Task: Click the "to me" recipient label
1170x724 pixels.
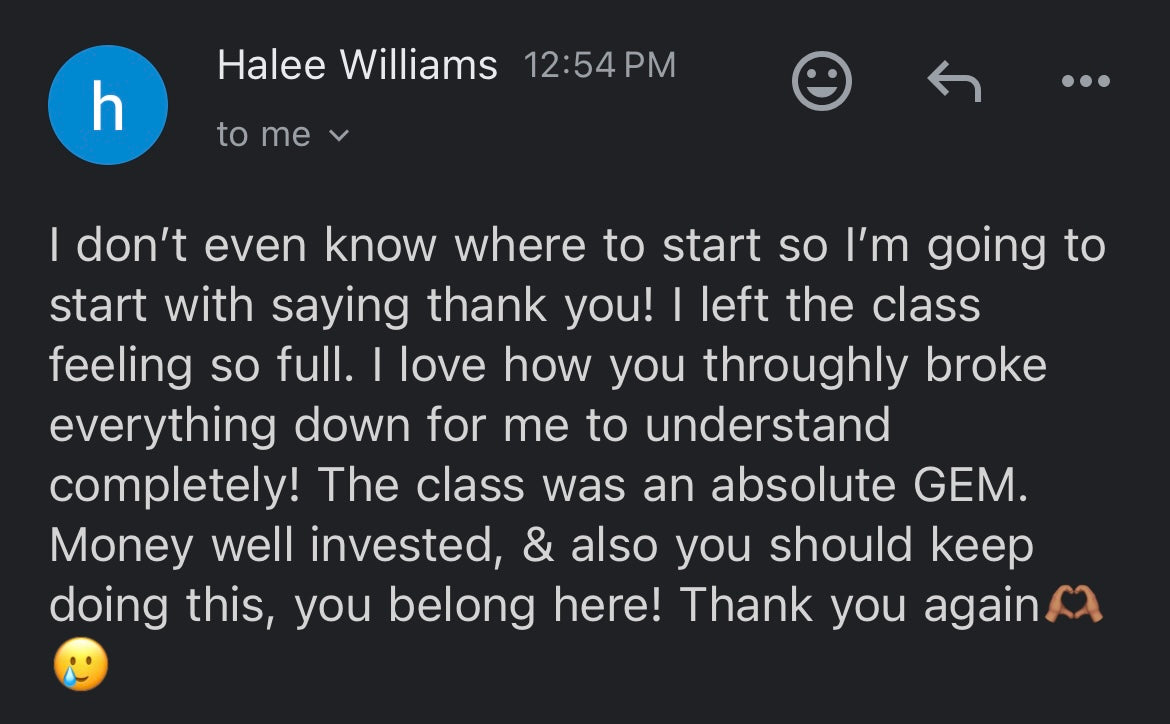Action: coord(263,134)
